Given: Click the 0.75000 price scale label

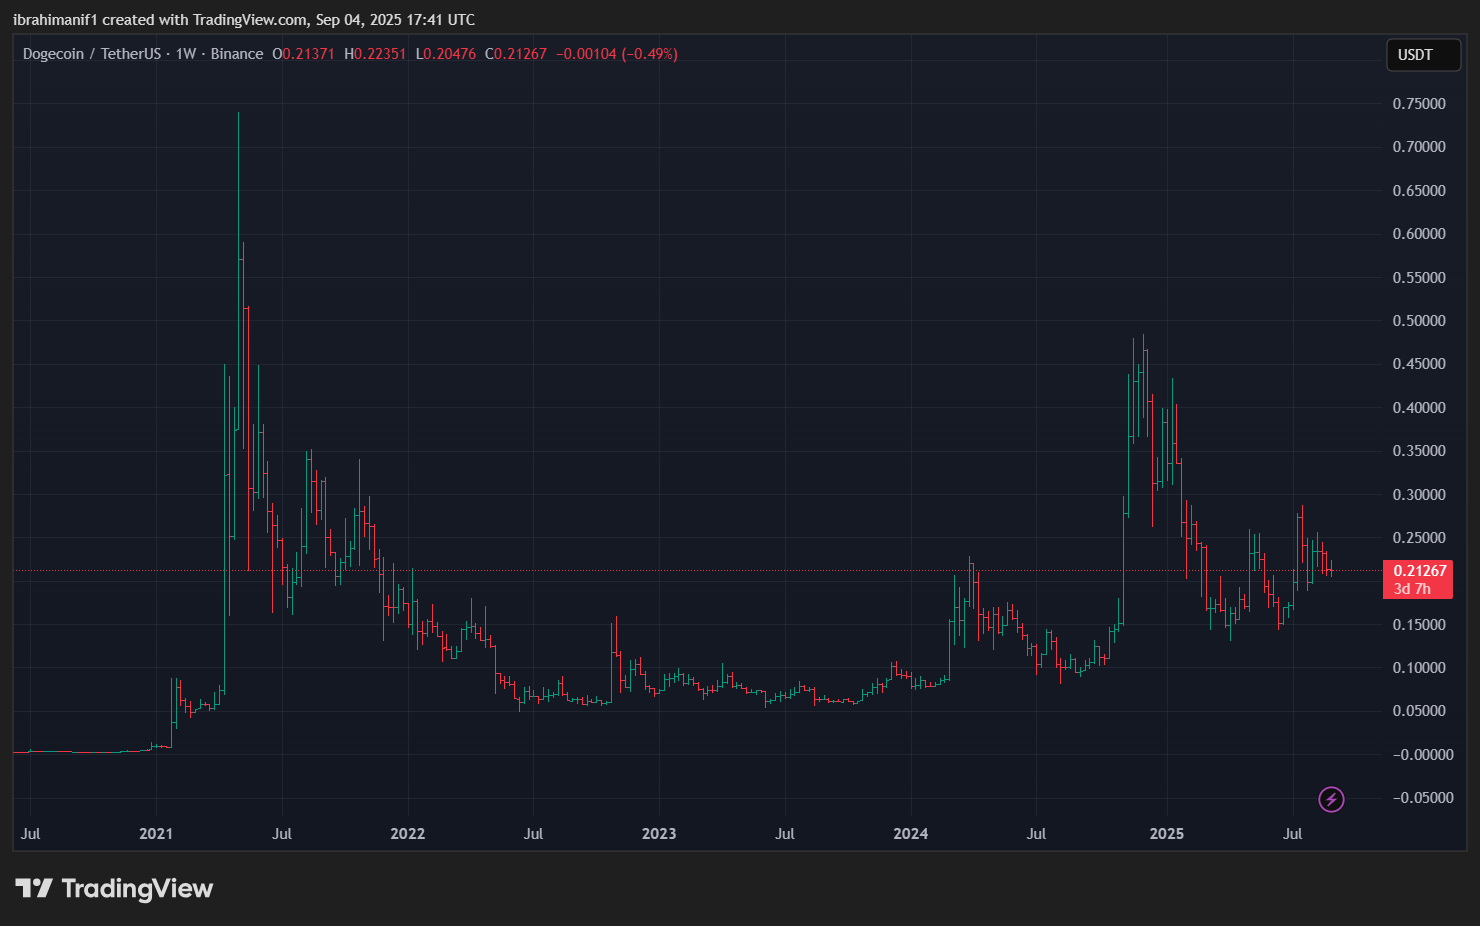Looking at the screenshot, I should tap(1419, 104).
